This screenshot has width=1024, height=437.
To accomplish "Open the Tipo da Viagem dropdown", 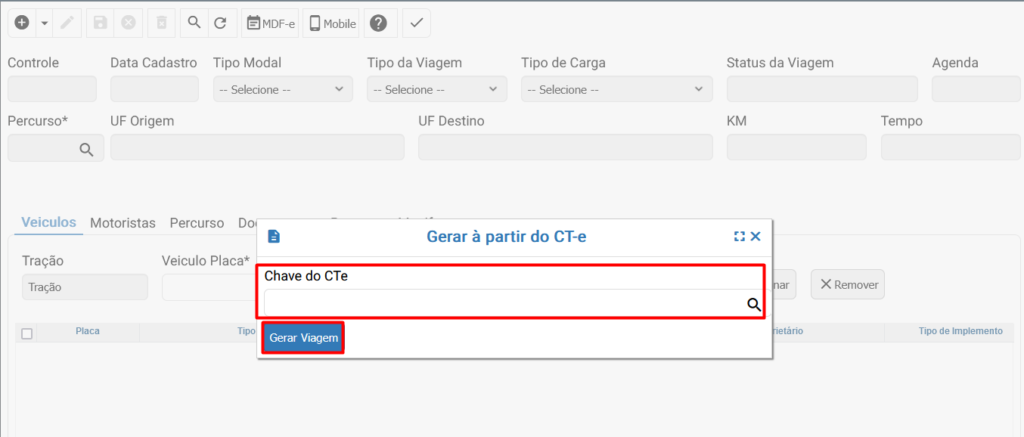I will coord(437,89).
